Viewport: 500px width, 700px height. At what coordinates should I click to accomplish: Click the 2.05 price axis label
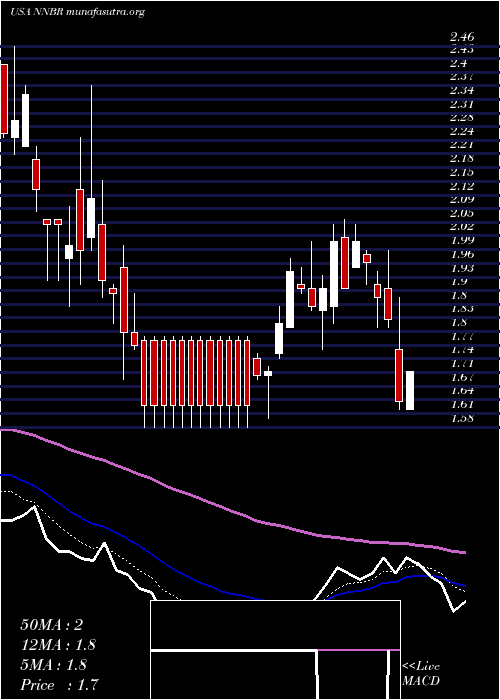(462, 213)
